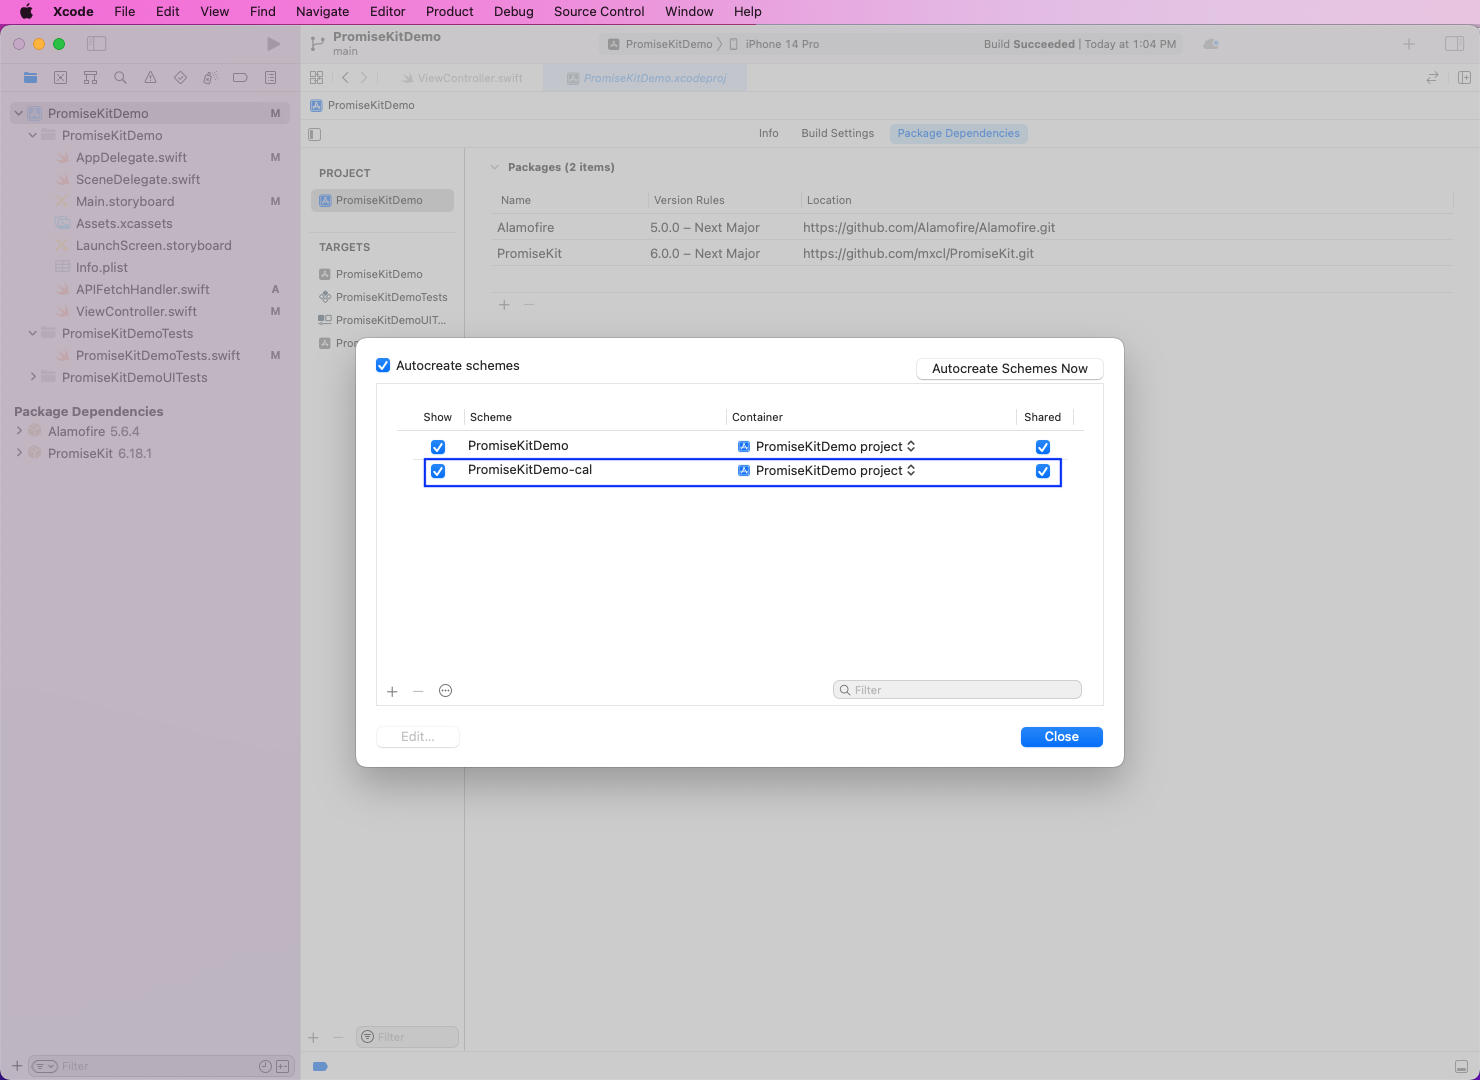
Task: Open the Debug navigator icon
Action: tap(210, 77)
